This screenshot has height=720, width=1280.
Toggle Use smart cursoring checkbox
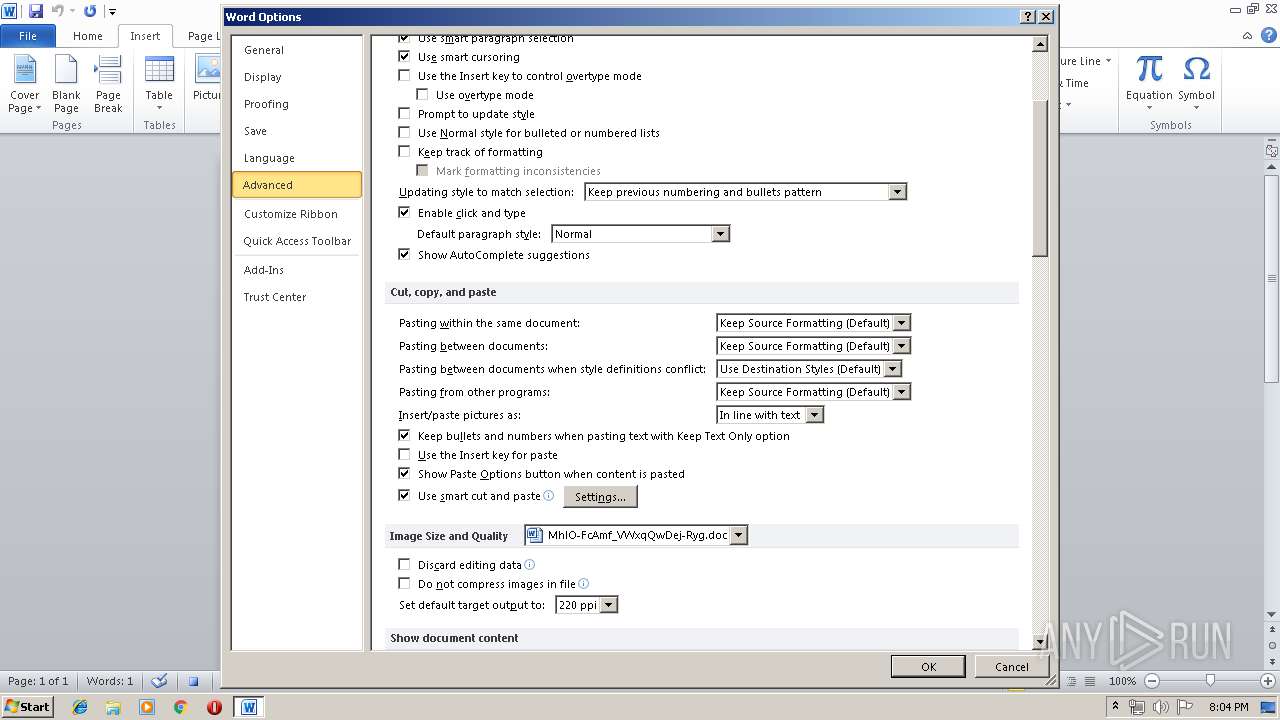[404, 57]
